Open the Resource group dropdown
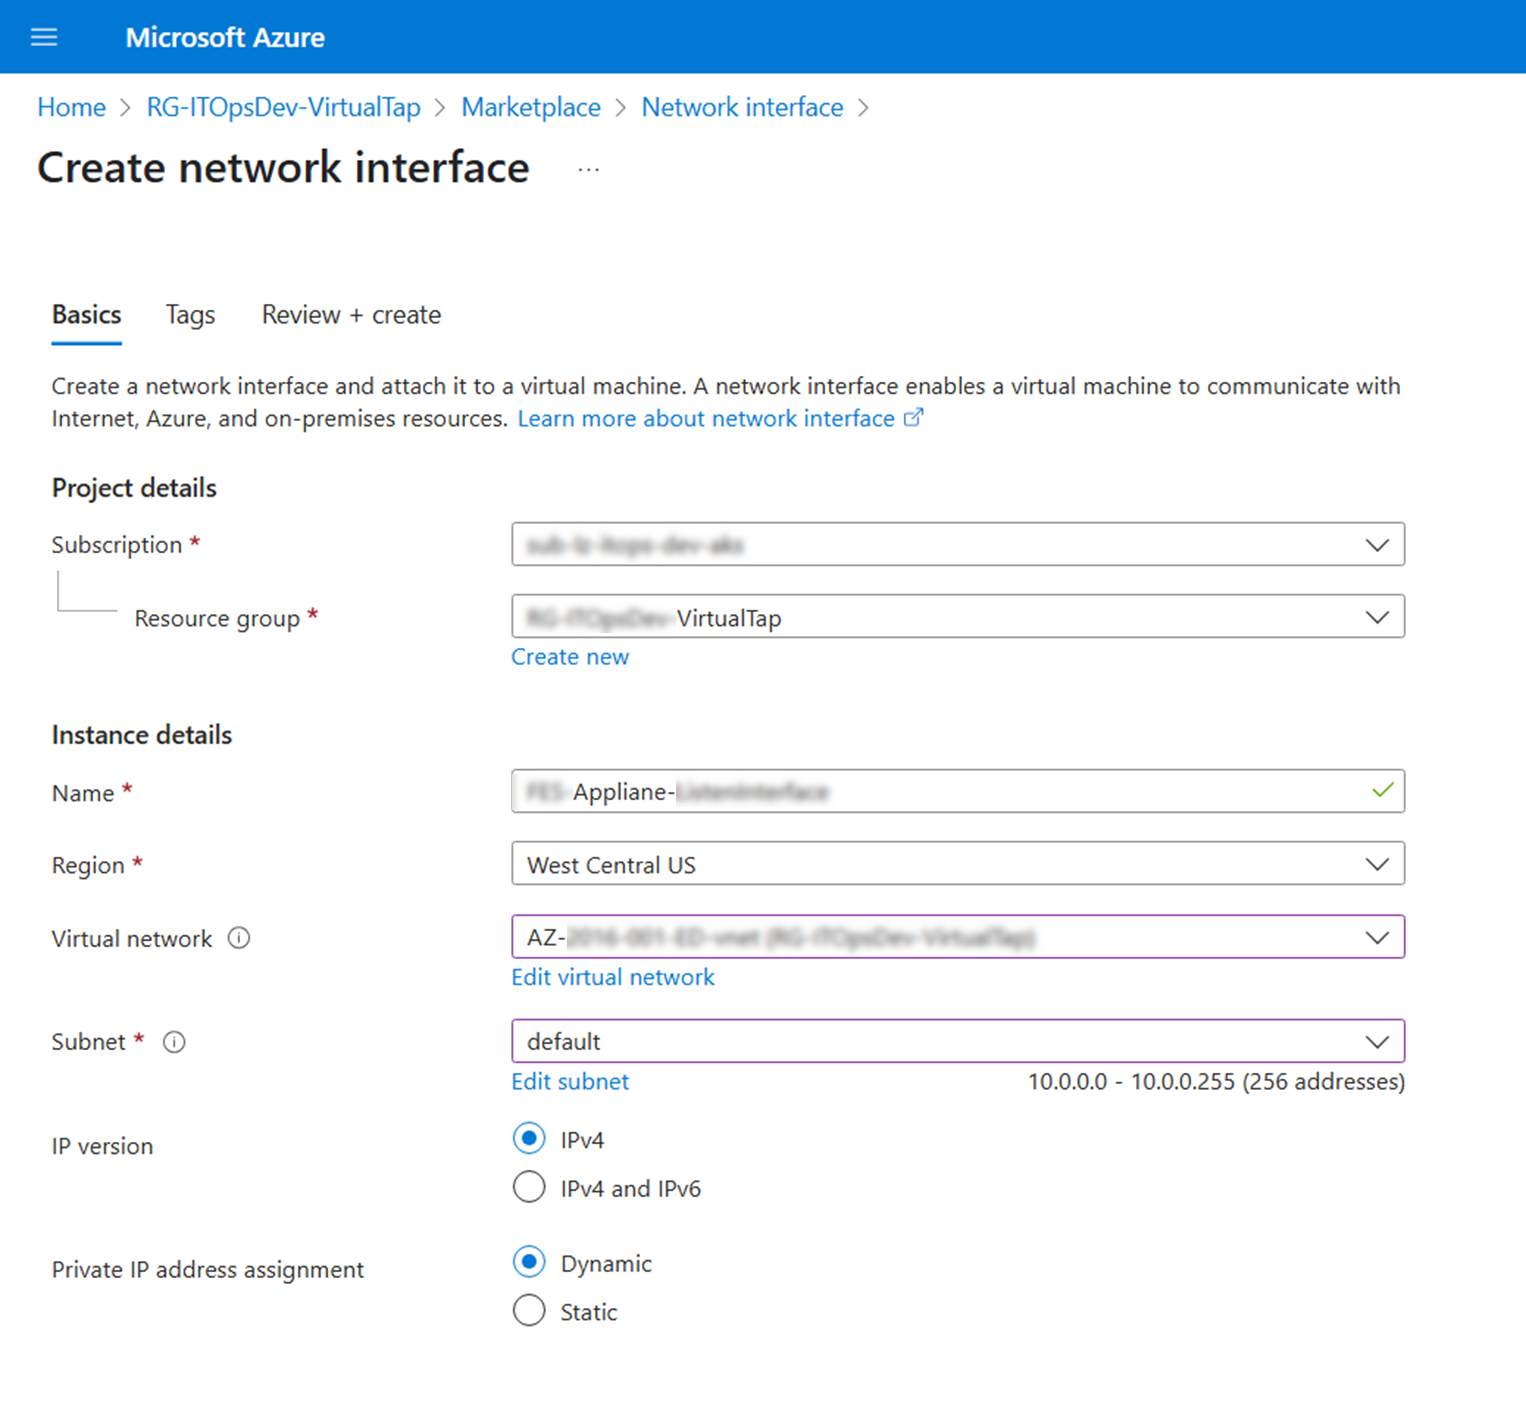 (x=958, y=617)
